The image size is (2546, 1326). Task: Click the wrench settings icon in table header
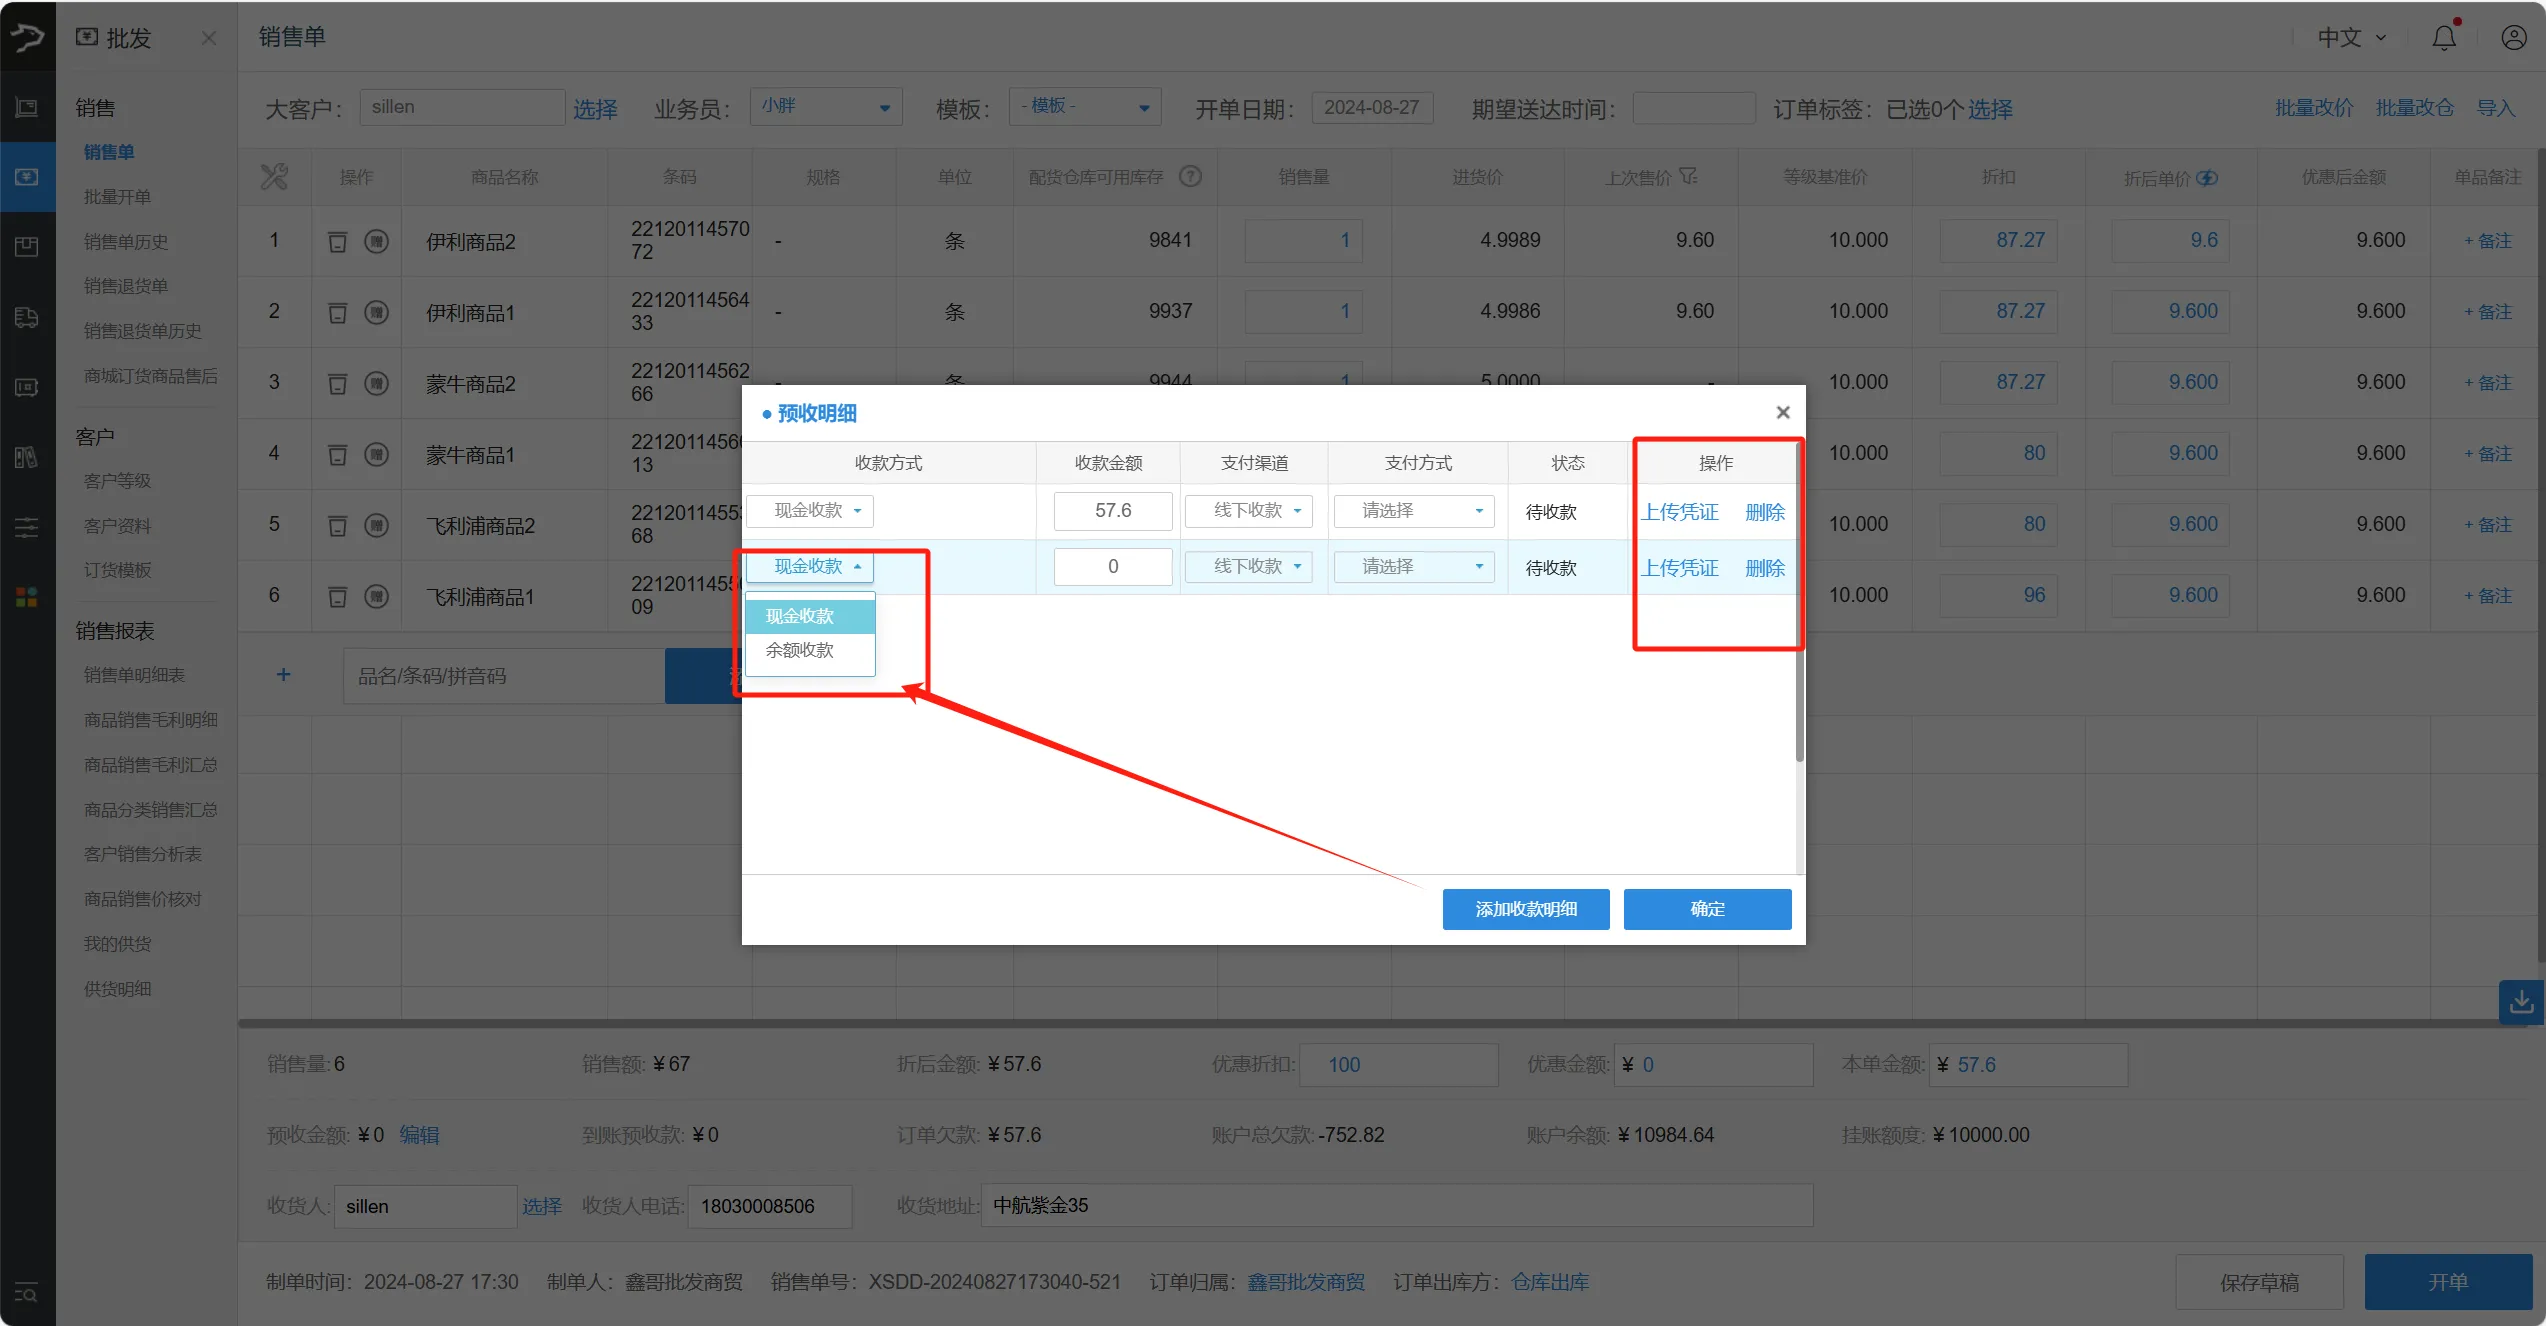tap(274, 177)
